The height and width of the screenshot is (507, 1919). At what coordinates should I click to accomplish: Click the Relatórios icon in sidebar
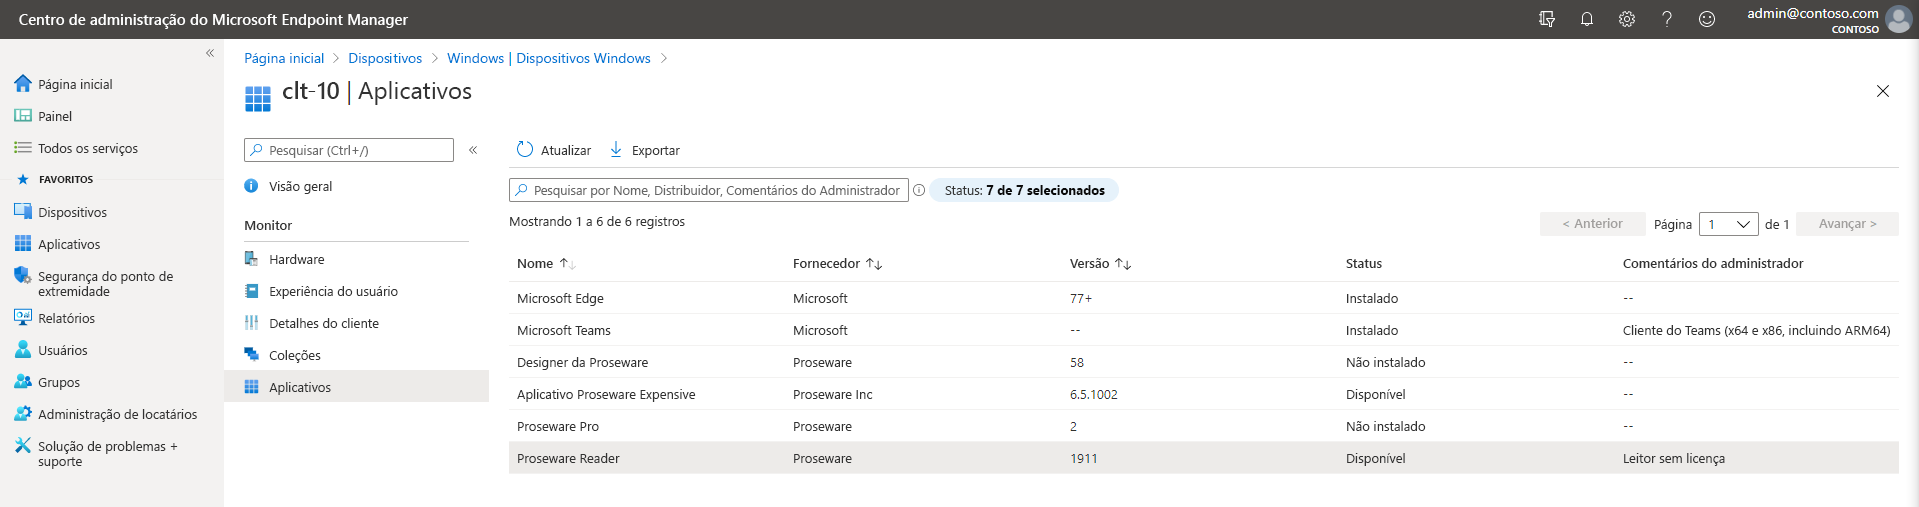tap(23, 318)
